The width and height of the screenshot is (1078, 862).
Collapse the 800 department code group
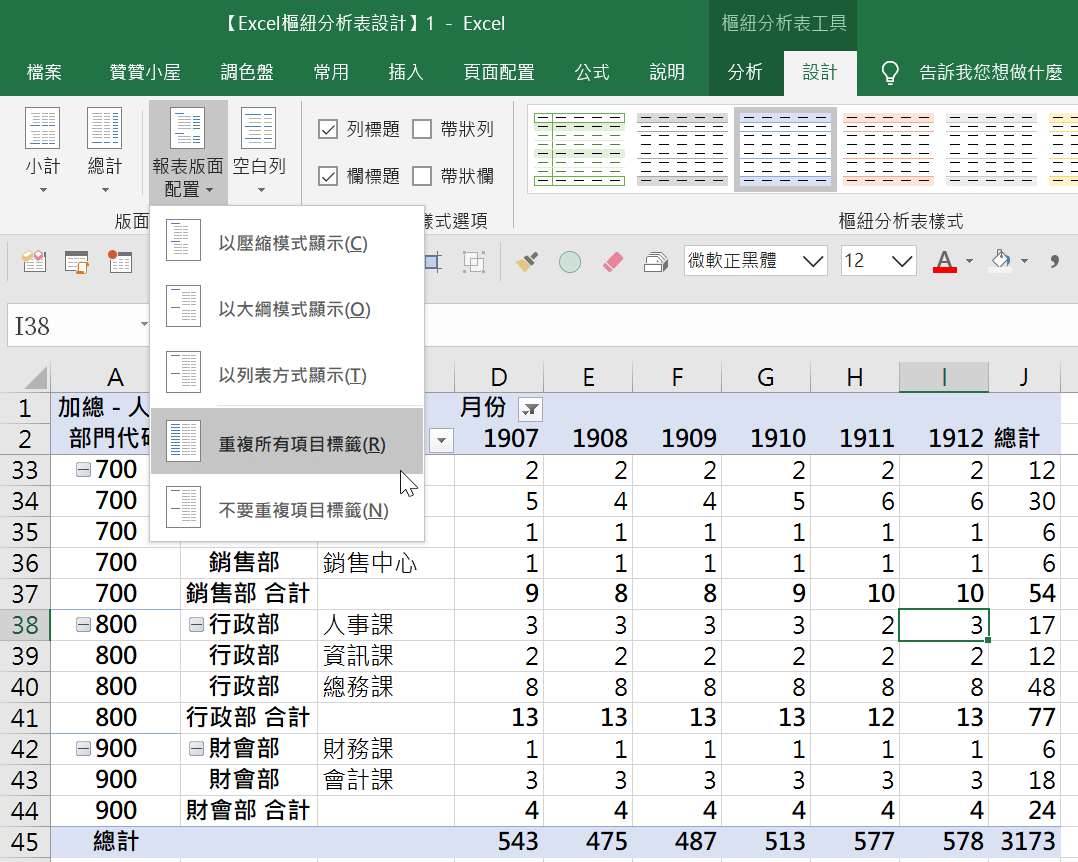83,624
